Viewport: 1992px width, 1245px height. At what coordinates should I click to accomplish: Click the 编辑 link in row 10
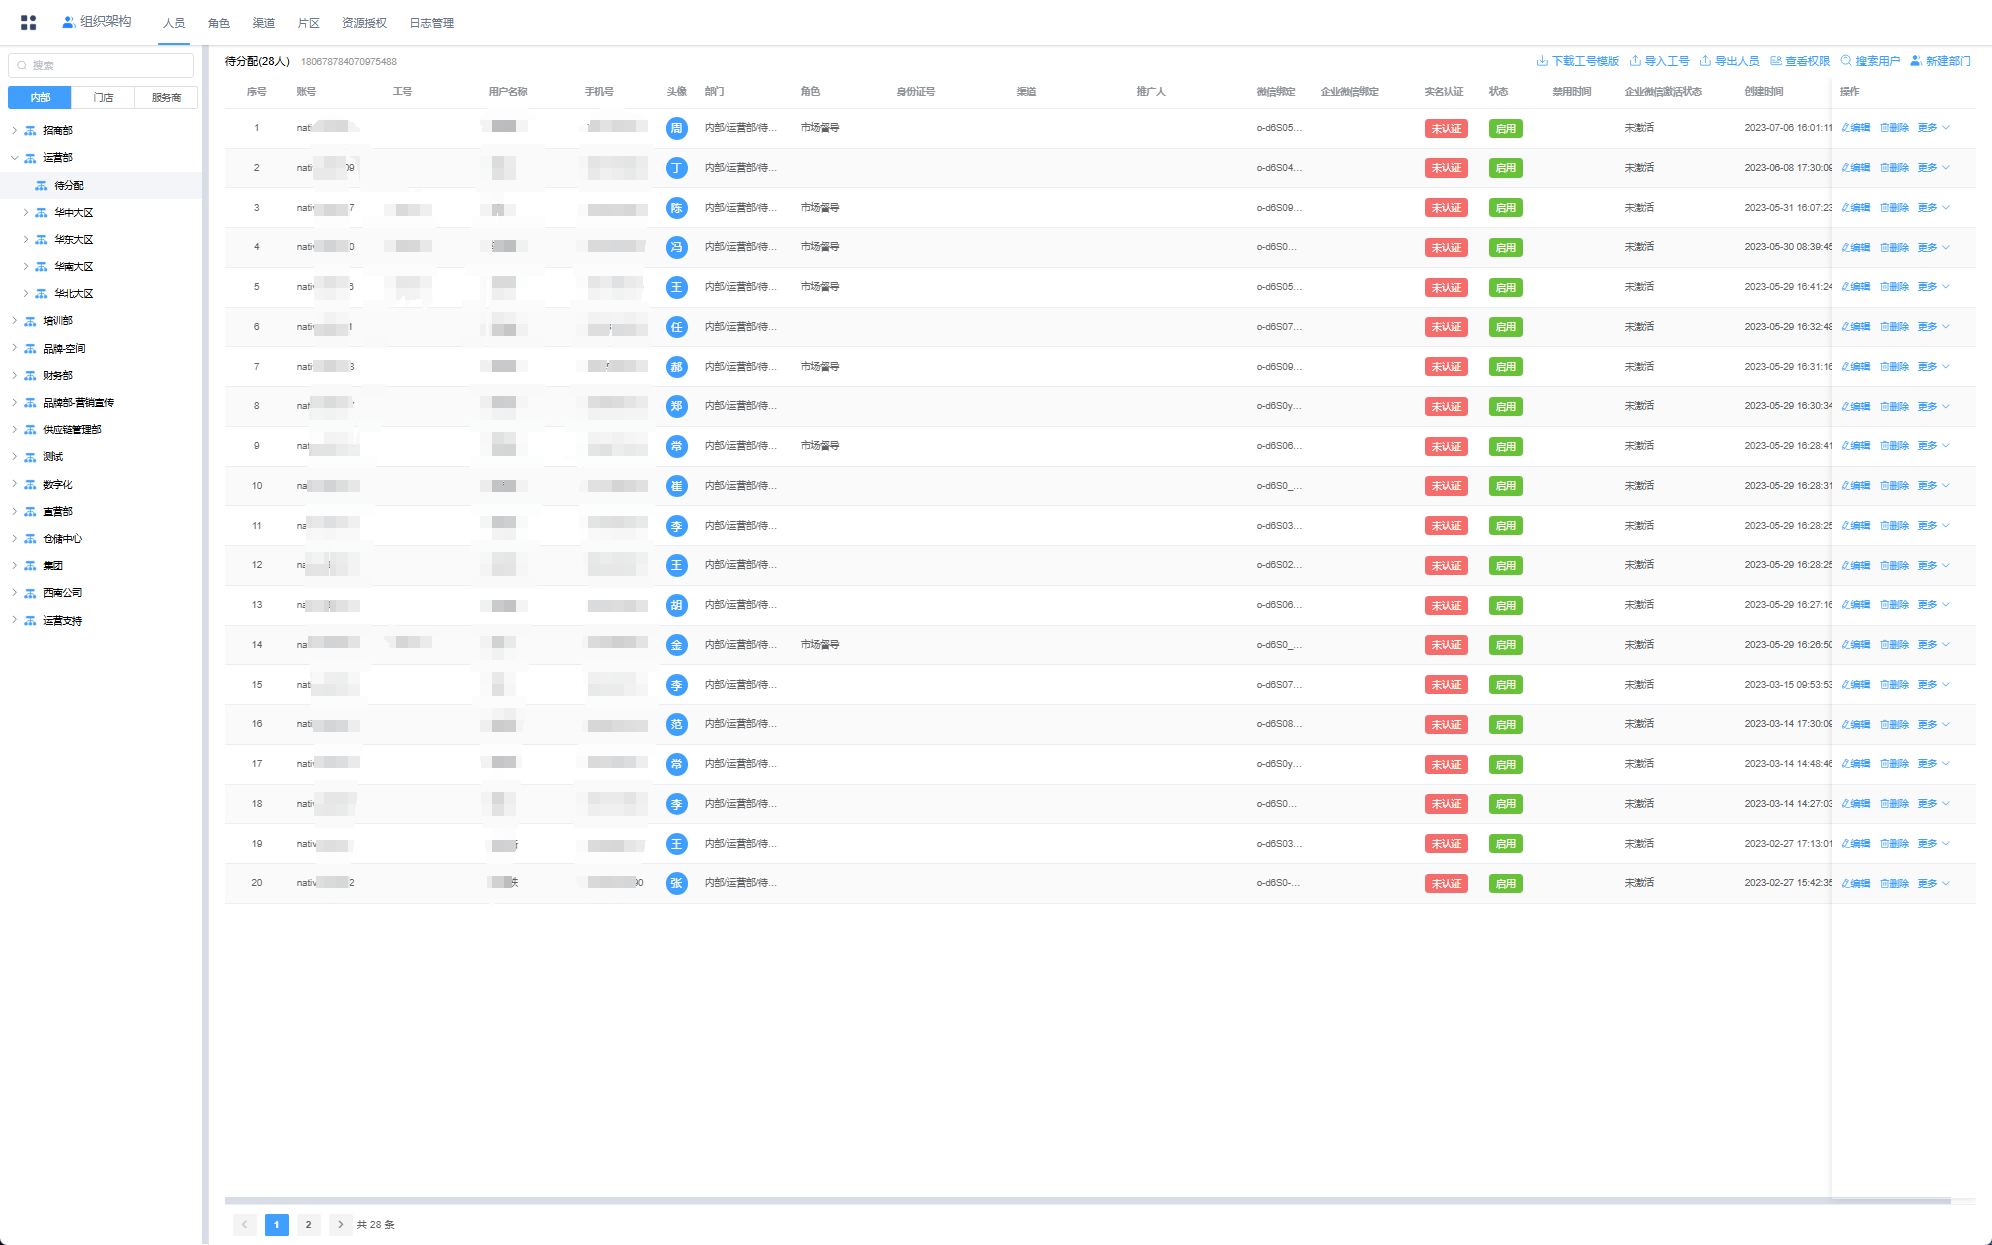tap(1856, 486)
